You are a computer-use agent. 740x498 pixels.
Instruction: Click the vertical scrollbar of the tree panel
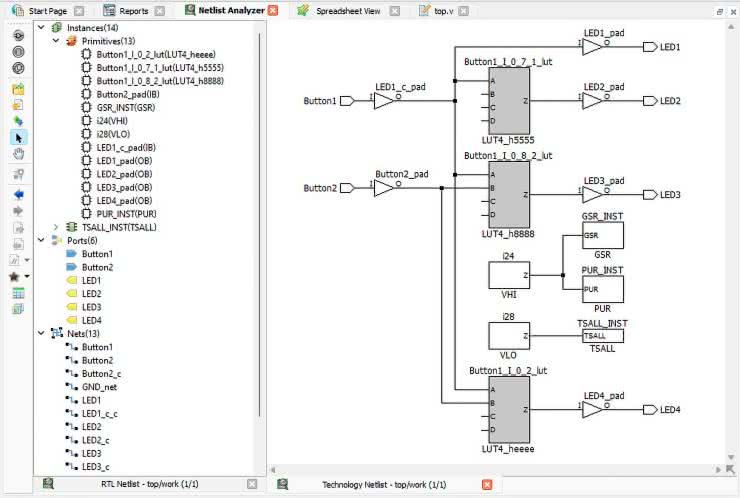[x=261, y=200]
